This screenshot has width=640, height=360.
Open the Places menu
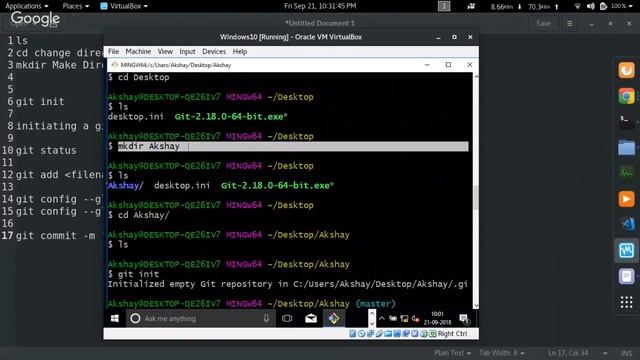(76, 6)
